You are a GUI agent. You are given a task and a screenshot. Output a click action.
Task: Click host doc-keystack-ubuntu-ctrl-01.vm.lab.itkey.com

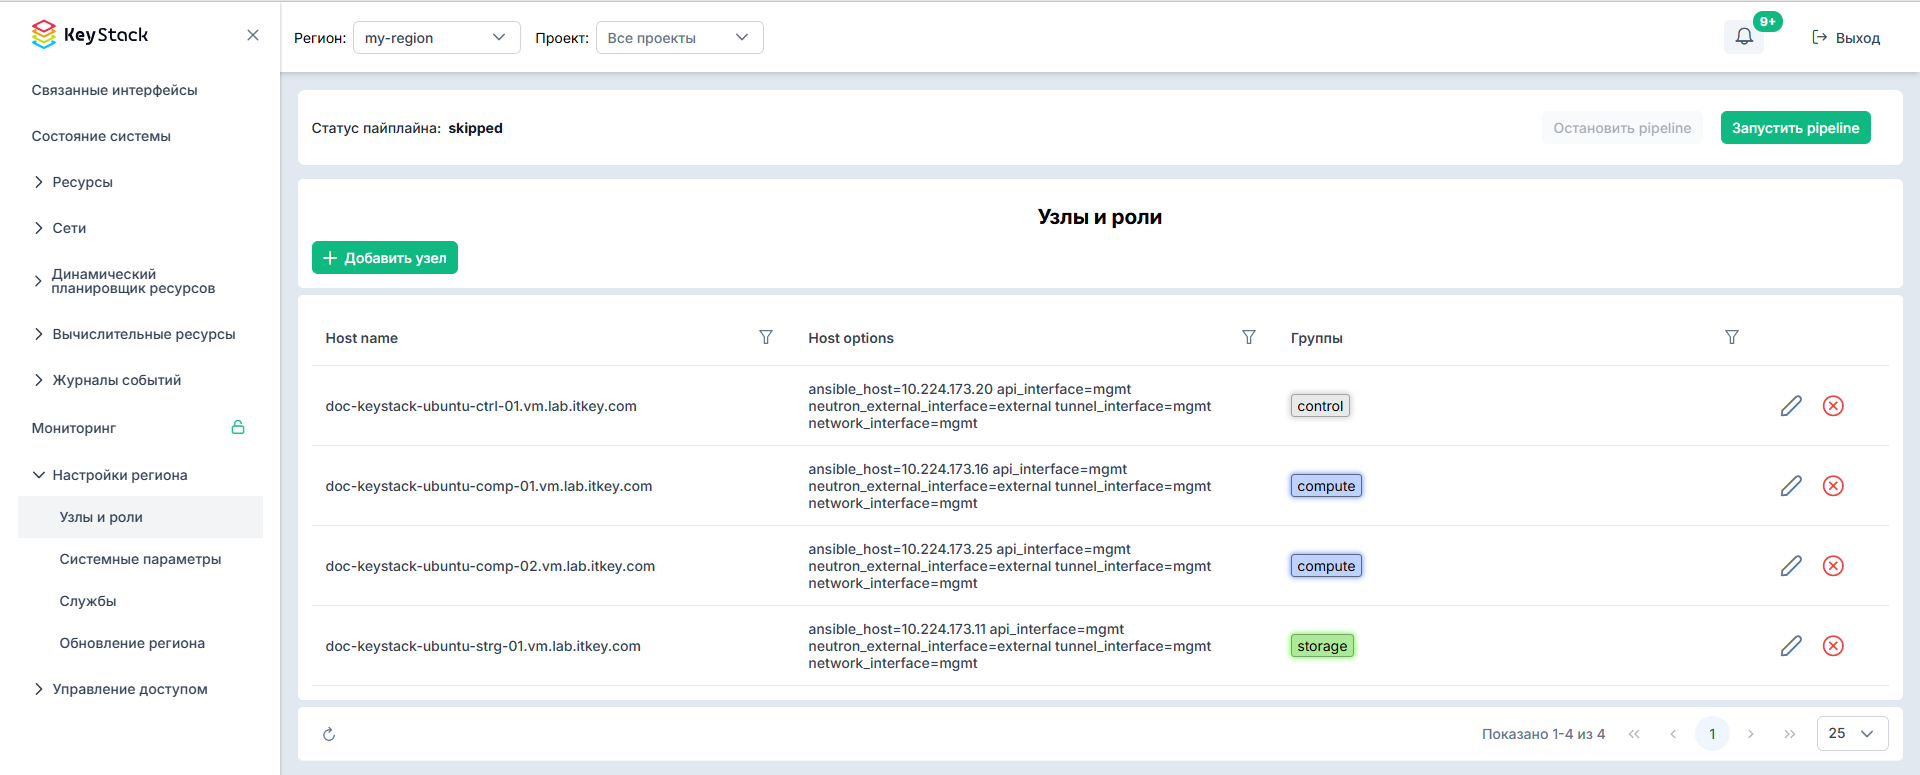481,406
